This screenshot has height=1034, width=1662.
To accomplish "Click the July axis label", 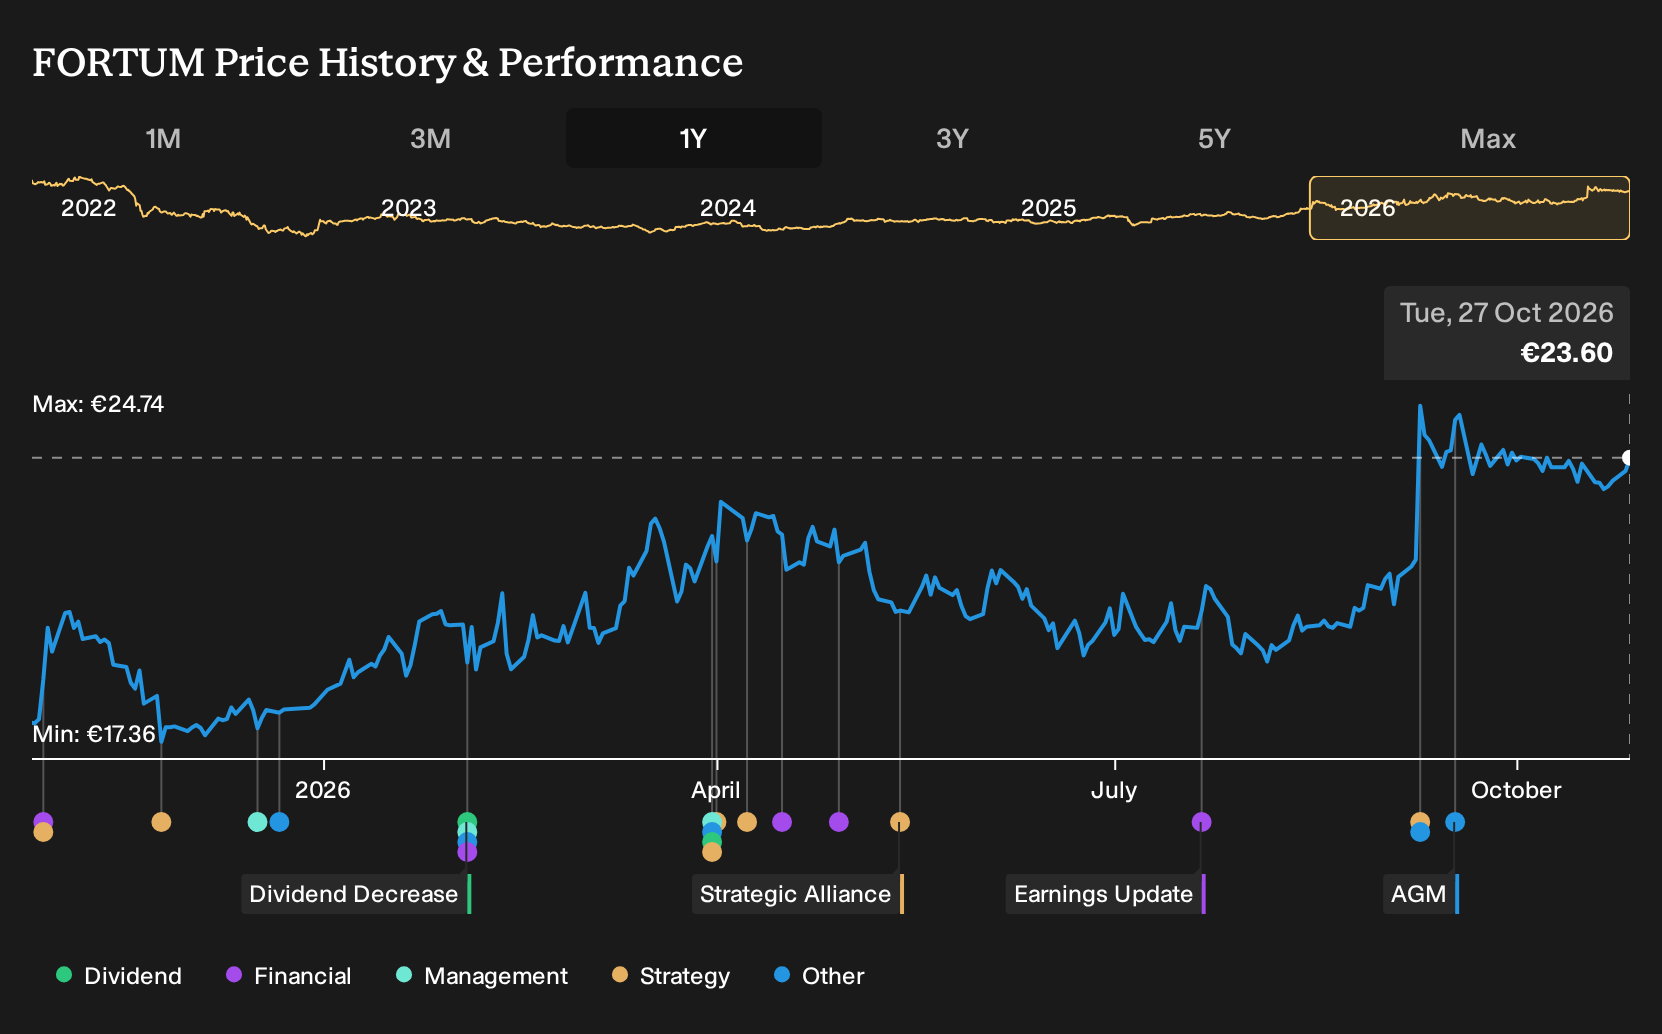I will (1114, 790).
